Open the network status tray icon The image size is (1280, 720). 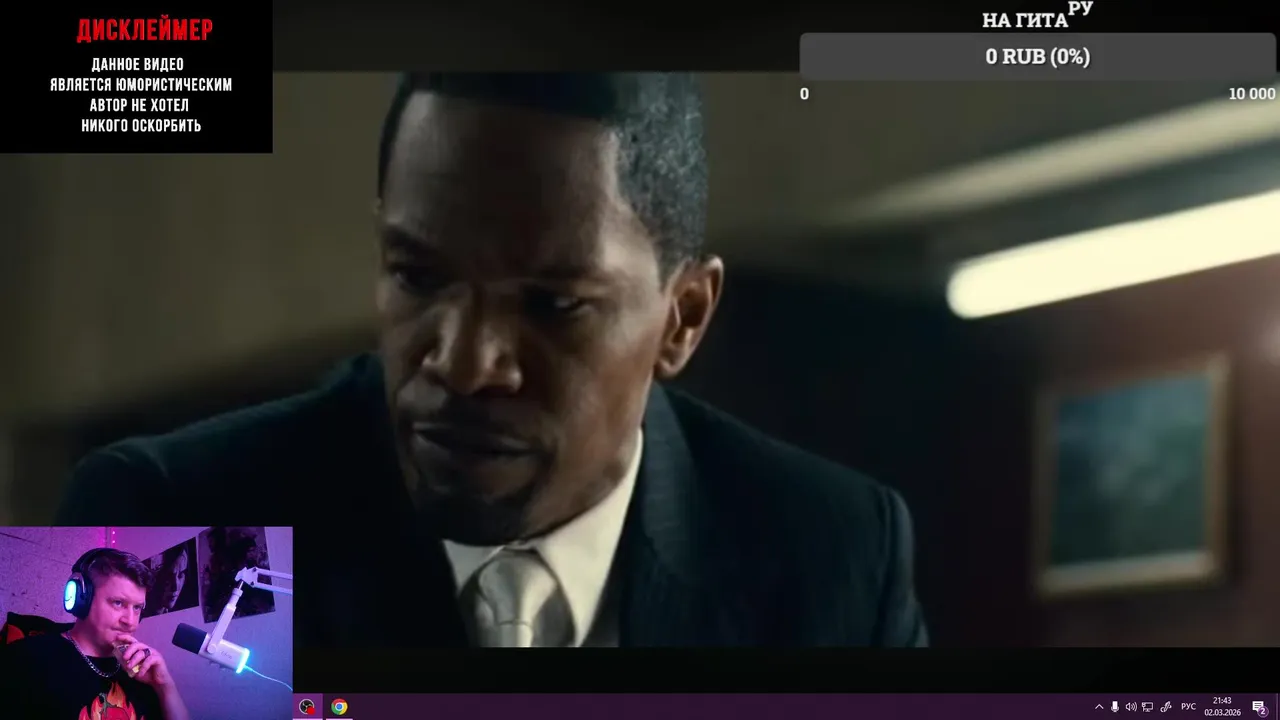click(1147, 707)
